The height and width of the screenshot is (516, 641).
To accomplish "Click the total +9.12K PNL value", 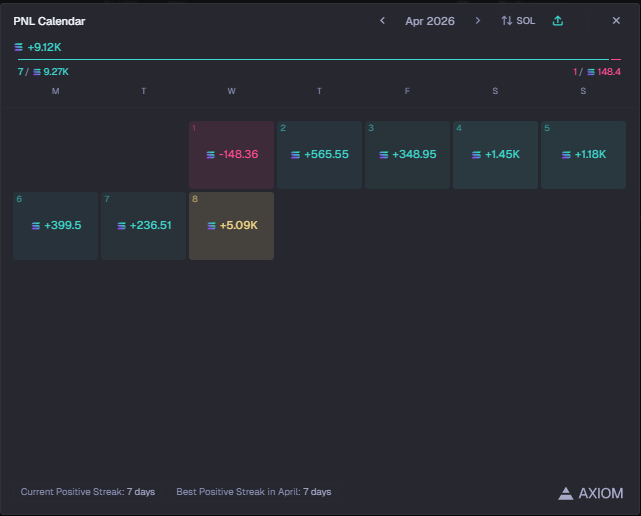I will [44, 47].
